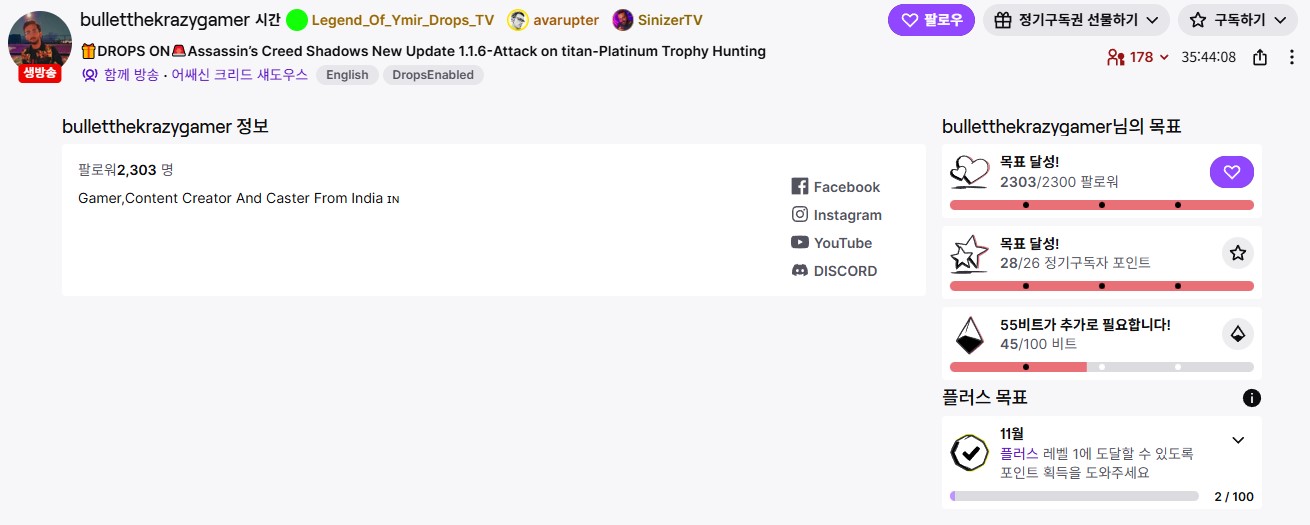1310x525 pixels.
Task: Expand the 11월 Plus goal details
Action: (1238, 440)
